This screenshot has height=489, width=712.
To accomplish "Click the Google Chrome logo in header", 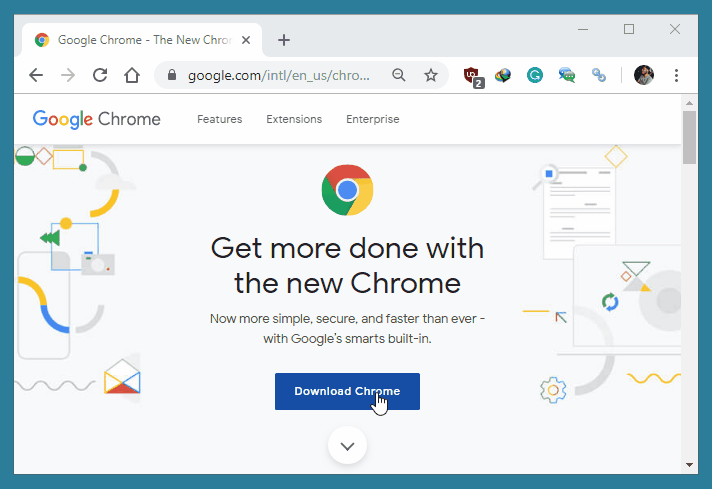I will point(97,119).
